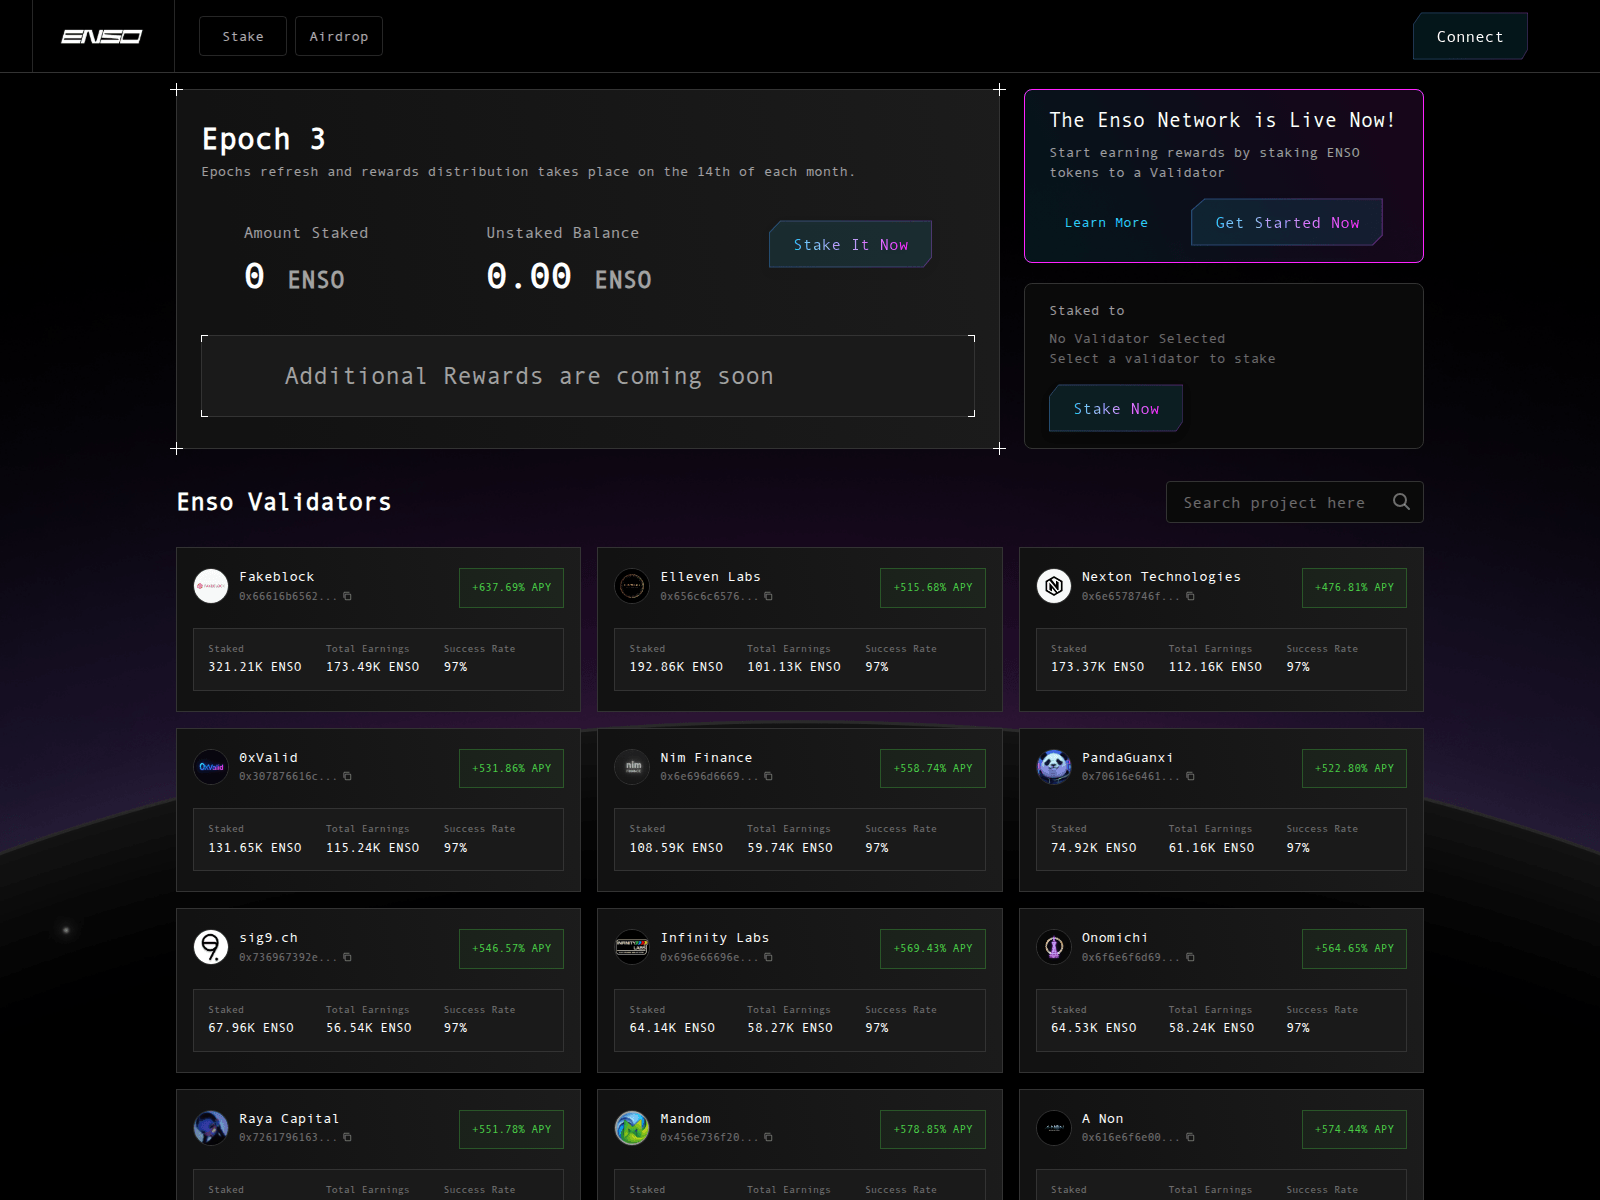Click the Additional Rewards coming soon banner
This screenshot has height=1200, width=1600.
point(588,376)
